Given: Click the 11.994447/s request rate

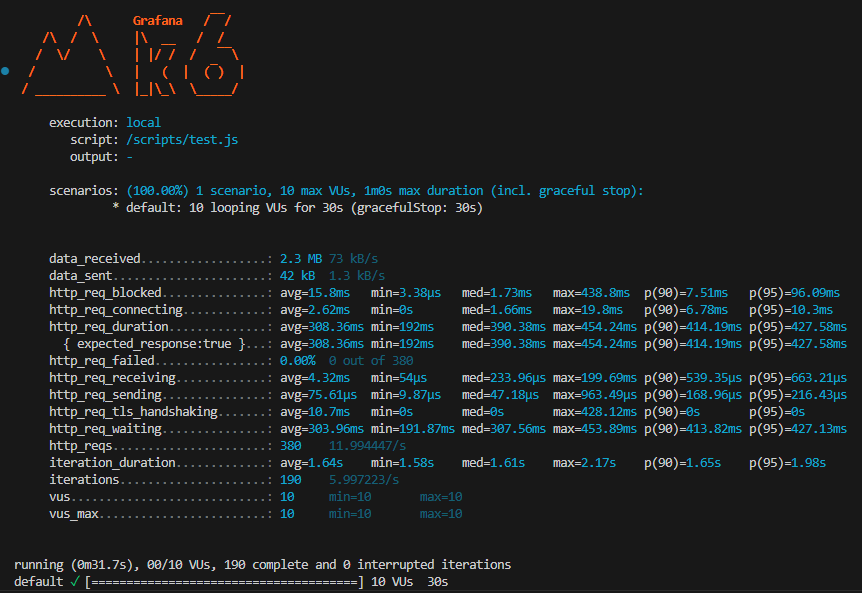Looking at the screenshot, I should coord(367,446).
